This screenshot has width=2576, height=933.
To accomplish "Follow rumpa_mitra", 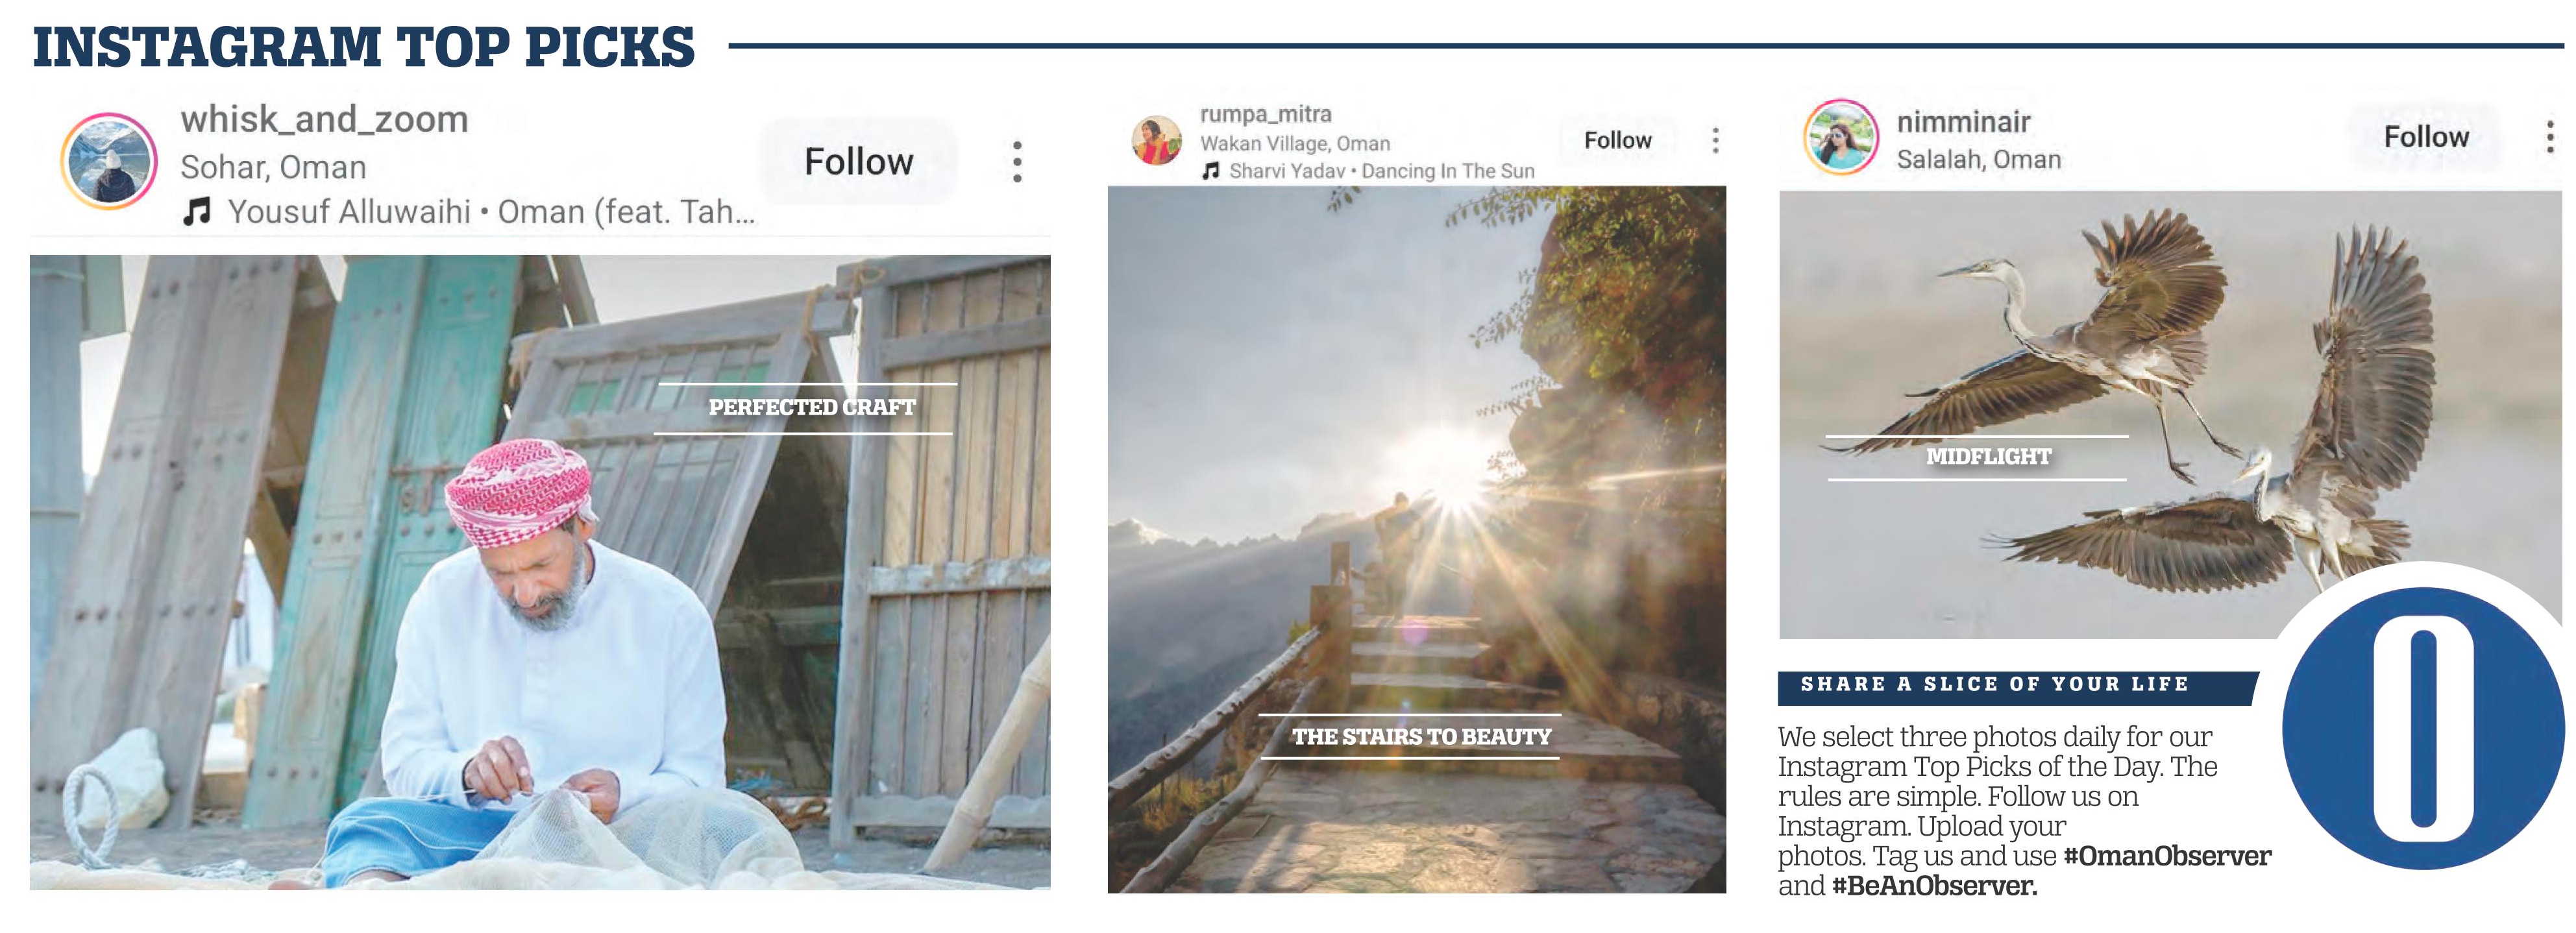I will tap(1618, 140).
